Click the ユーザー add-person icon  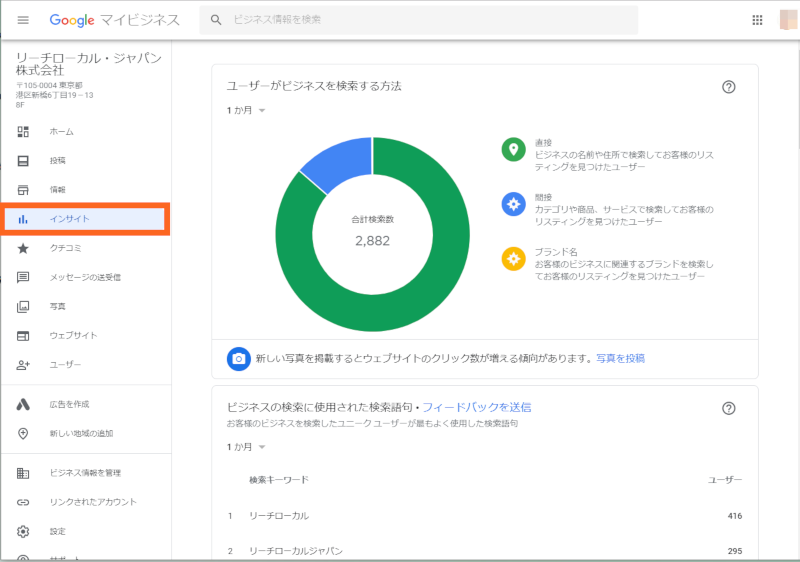click(23, 365)
